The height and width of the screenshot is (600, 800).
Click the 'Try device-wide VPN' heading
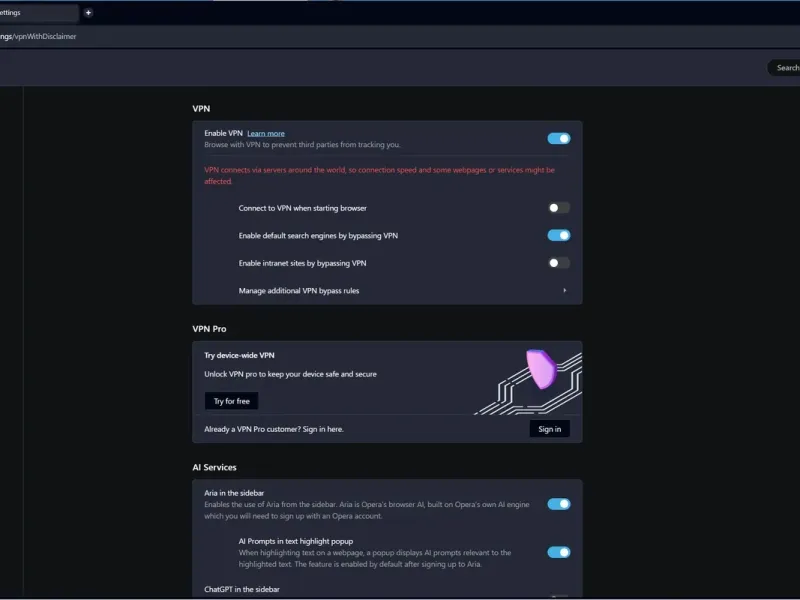coord(239,356)
